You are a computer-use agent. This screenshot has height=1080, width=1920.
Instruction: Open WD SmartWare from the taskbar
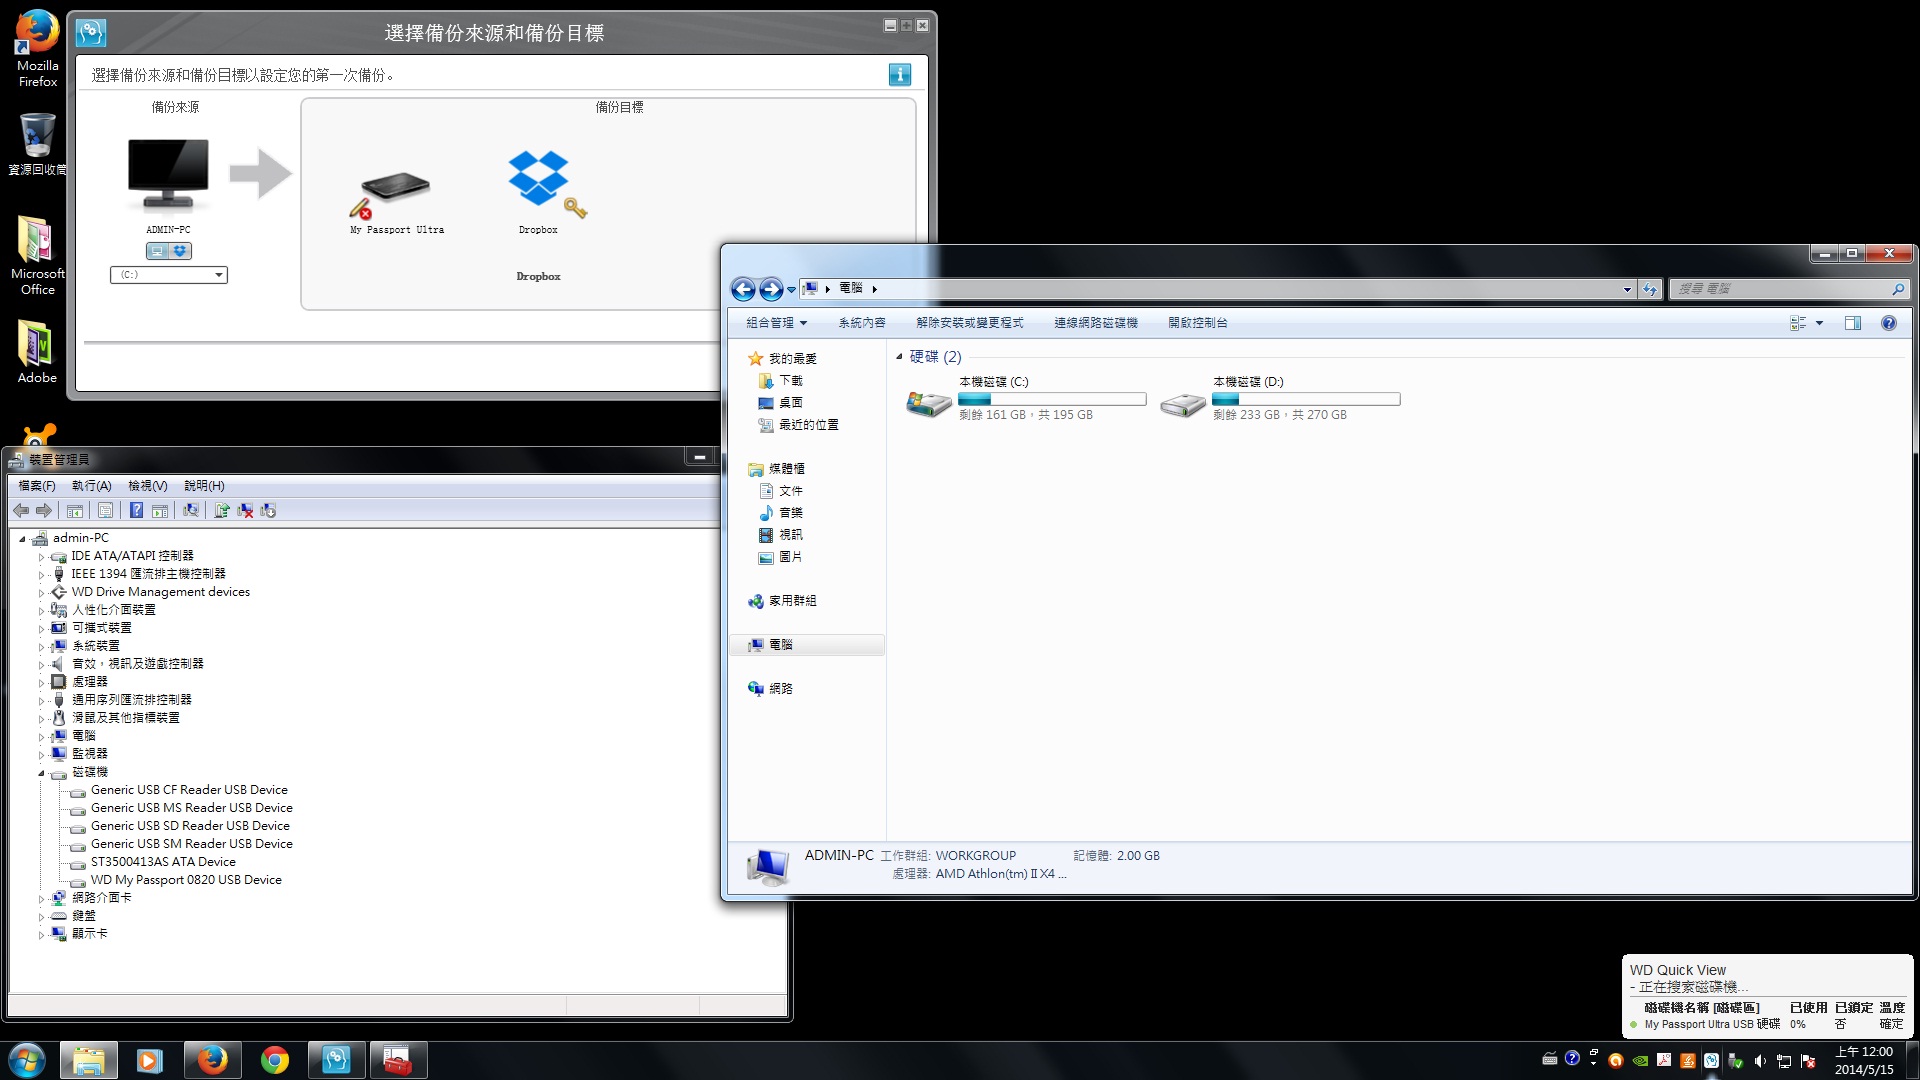336,1060
